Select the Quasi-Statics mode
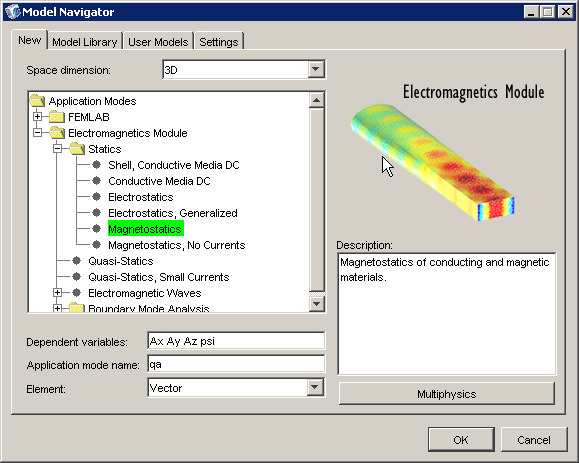 [120, 261]
